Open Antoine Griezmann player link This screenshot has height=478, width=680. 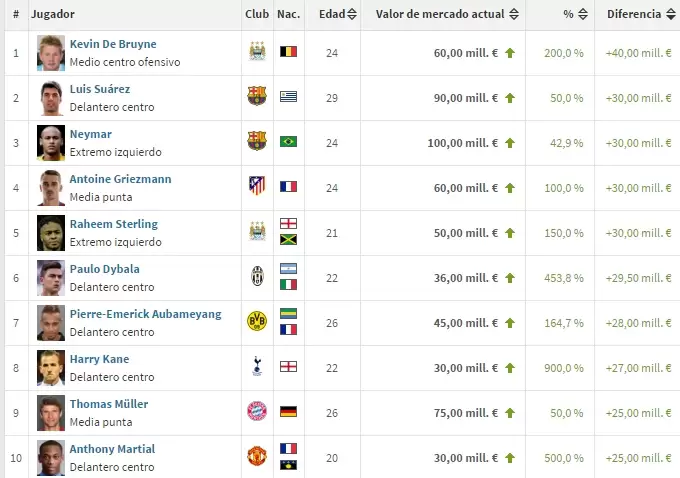(x=120, y=179)
